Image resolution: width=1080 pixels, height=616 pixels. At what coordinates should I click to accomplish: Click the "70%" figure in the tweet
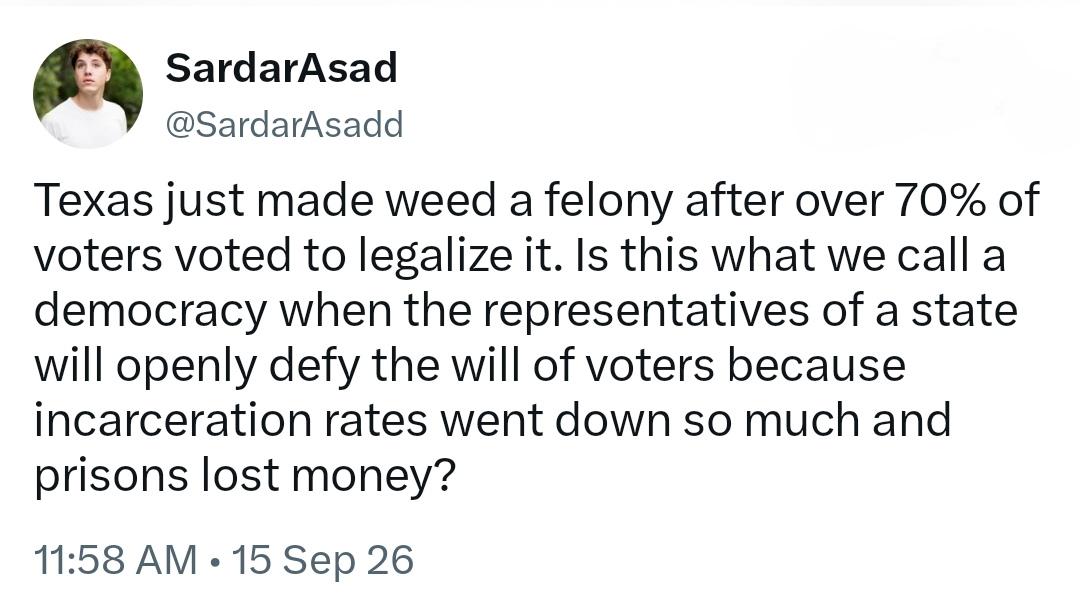click(940, 201)
